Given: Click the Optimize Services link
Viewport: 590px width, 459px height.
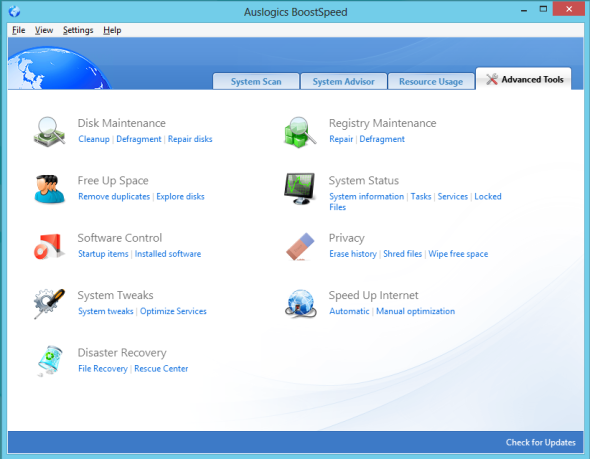Looking at the screenshot, I should pos(173,311).
